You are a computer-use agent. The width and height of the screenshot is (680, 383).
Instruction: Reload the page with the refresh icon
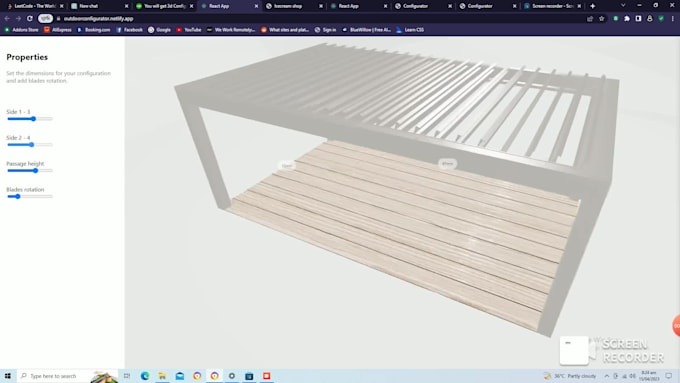point(29,19)
